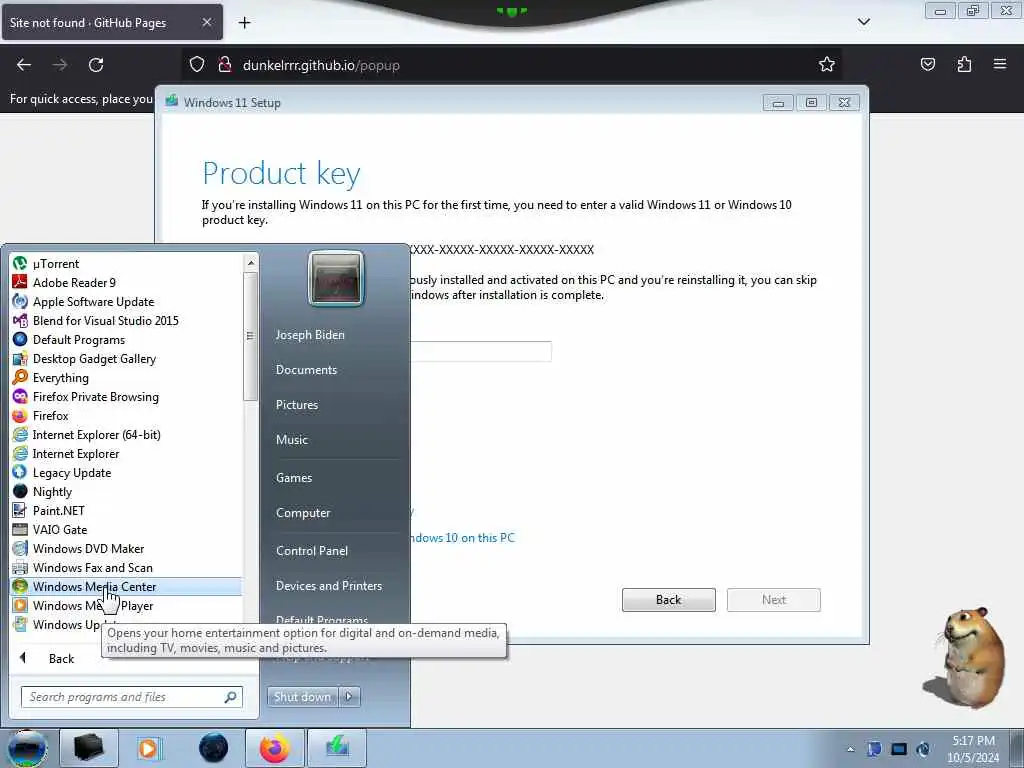The height and width of the screenshot is (768, 1024).
Task: Open the green arrow taskbar app
Action: pos(337,748)
